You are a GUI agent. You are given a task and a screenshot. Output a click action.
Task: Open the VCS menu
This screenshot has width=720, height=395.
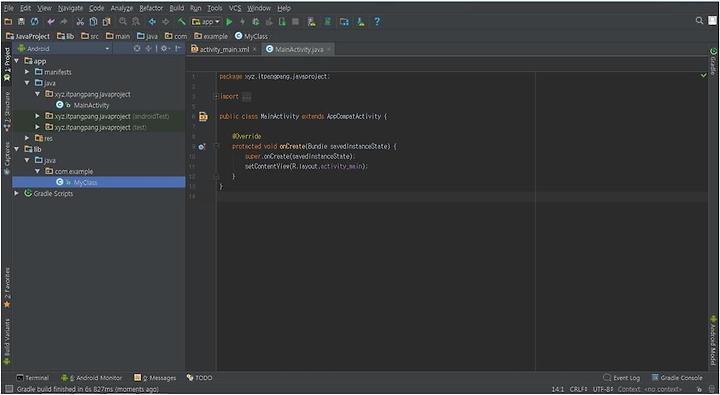coord(235,8)
